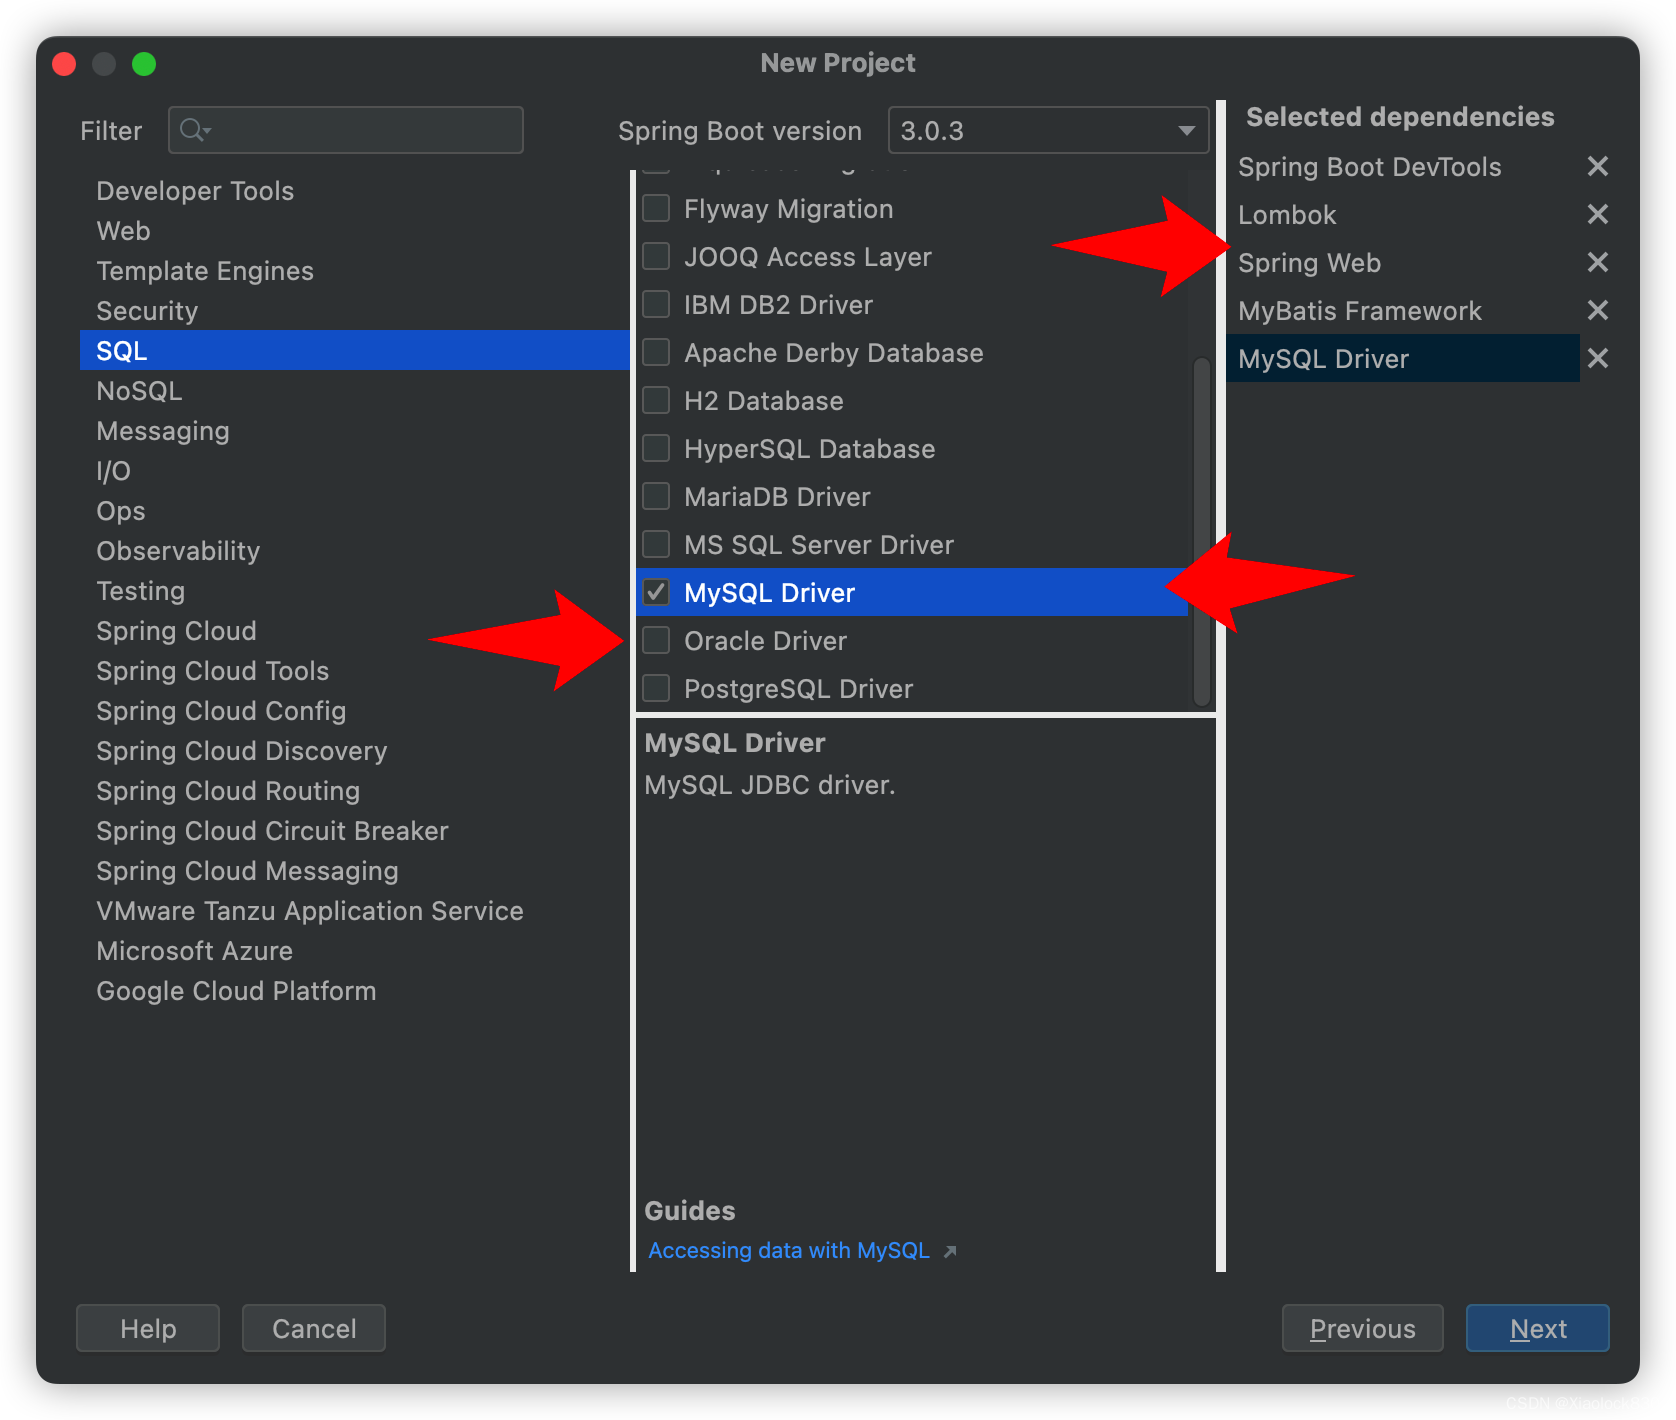Remove Lombok dependency with its X icon
Image resolution: width=1676 pixels, height=1420 pixels.
(1597, 214)
